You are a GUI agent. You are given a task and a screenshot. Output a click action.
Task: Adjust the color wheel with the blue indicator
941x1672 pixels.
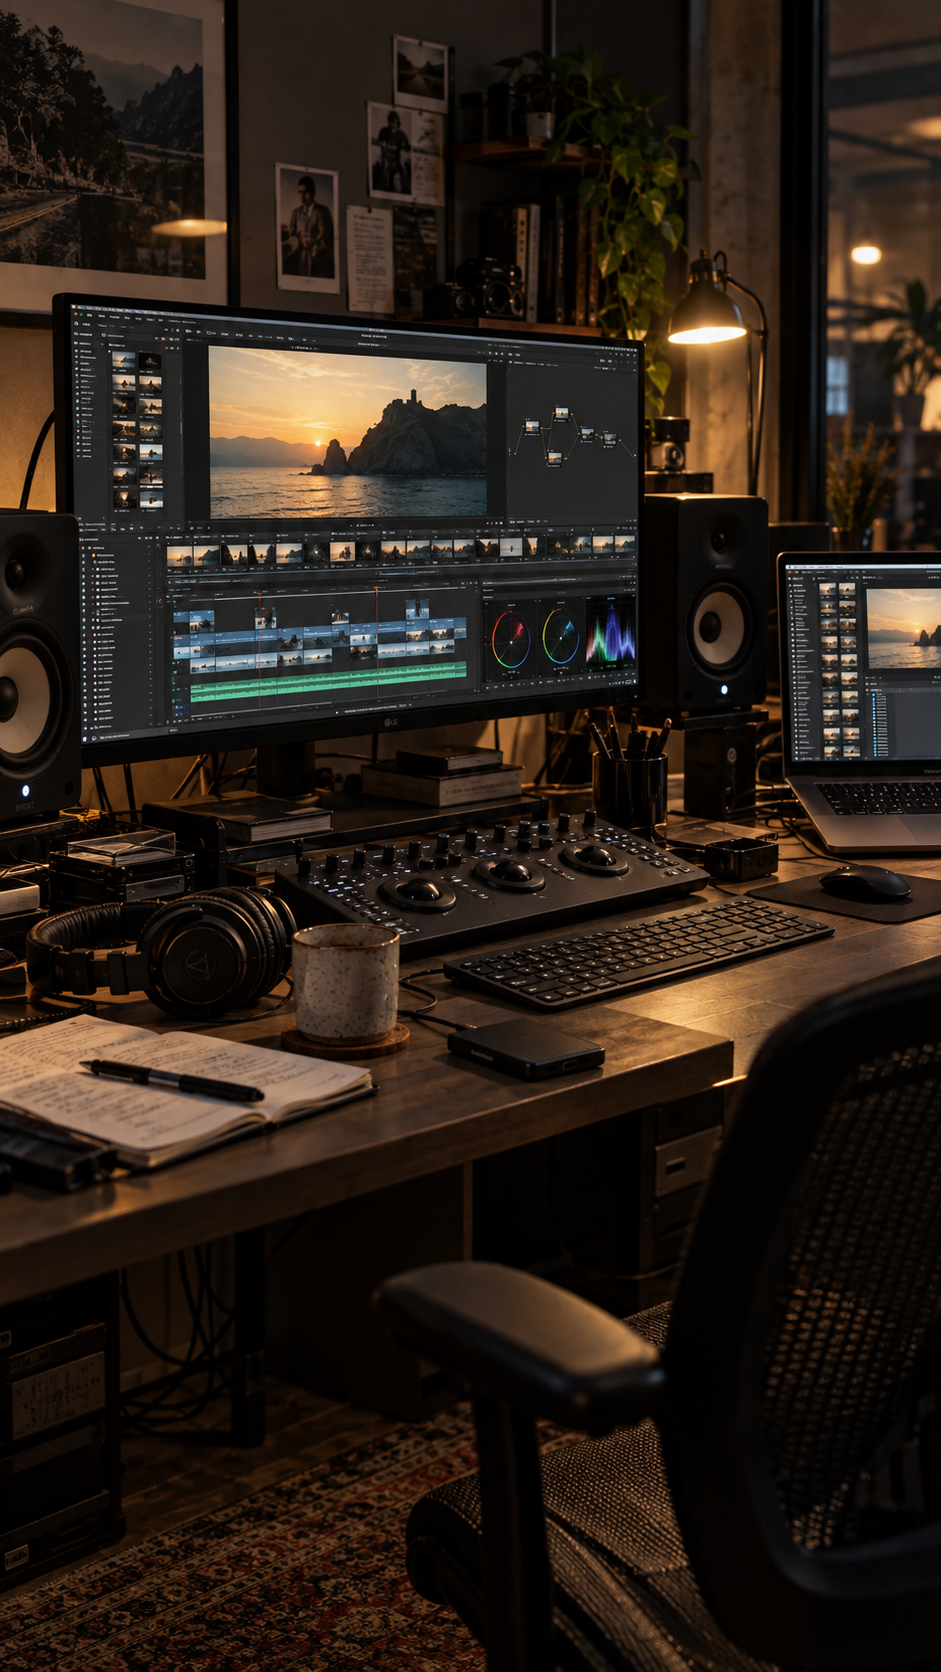click(560, 637)
